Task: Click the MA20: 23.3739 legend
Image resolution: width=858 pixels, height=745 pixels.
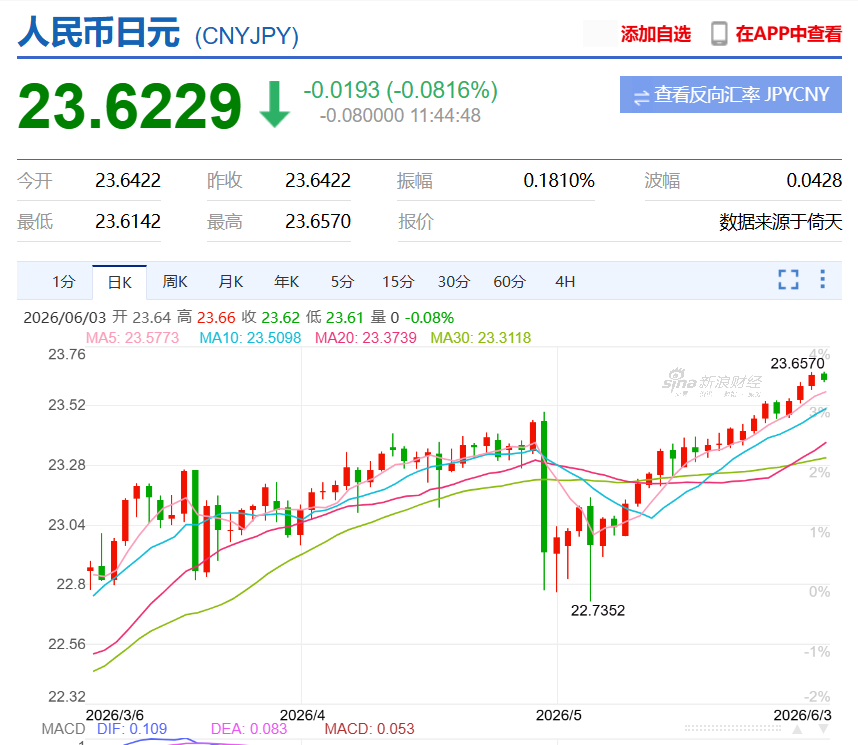Action: (x=366, y=338)
